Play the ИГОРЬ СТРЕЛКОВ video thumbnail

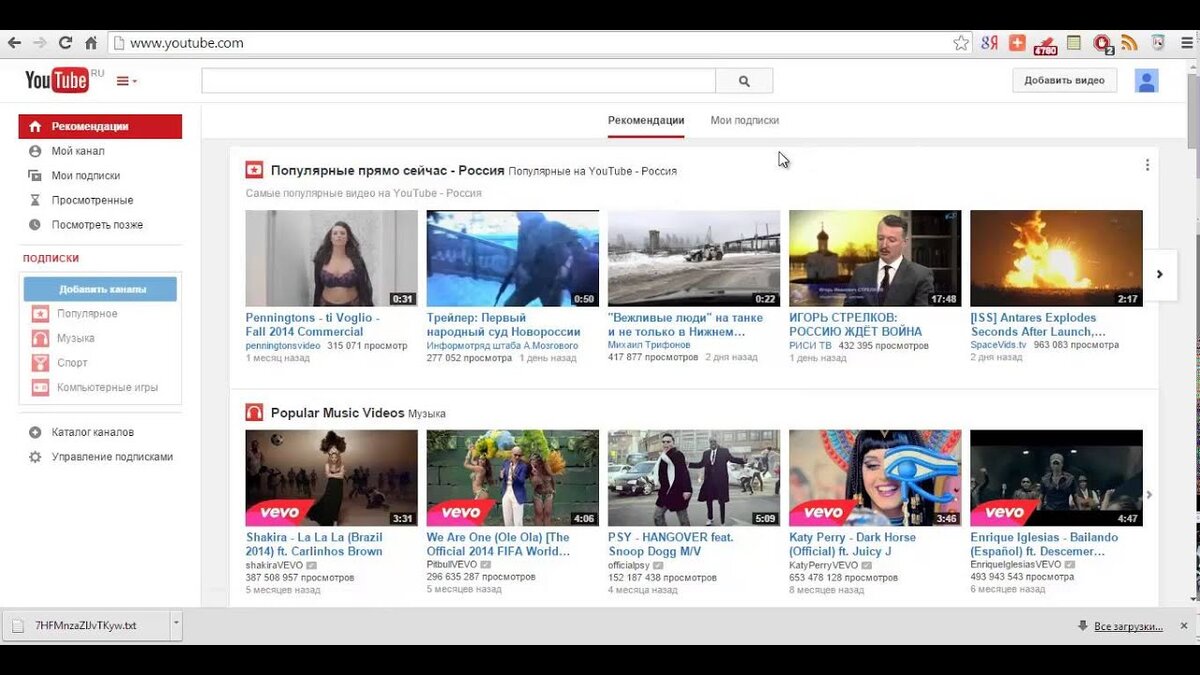[x=875, y=258]
